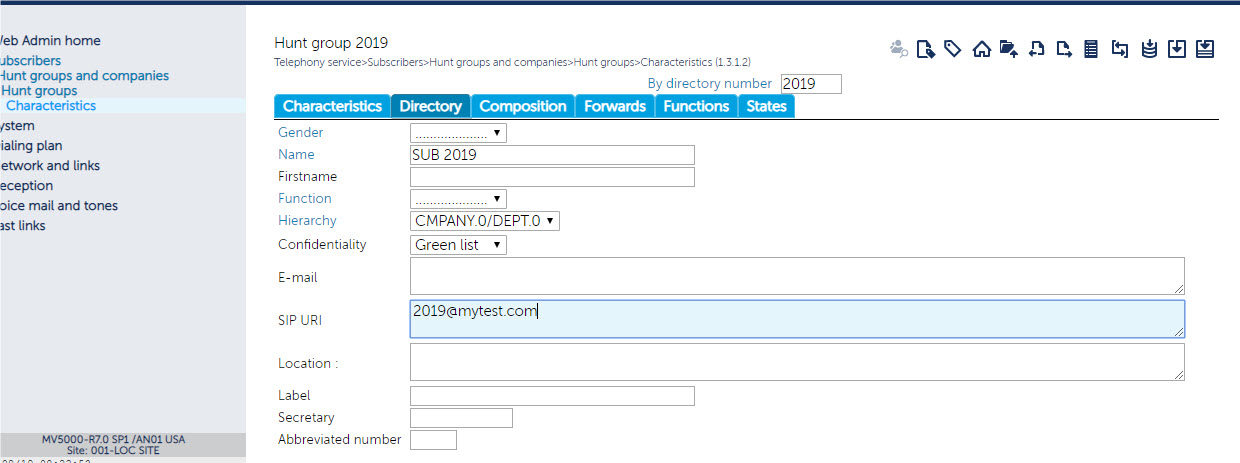Expand the Function dropdown list
The width and height of the screenshot is (1240, 463).
(458, 199)
